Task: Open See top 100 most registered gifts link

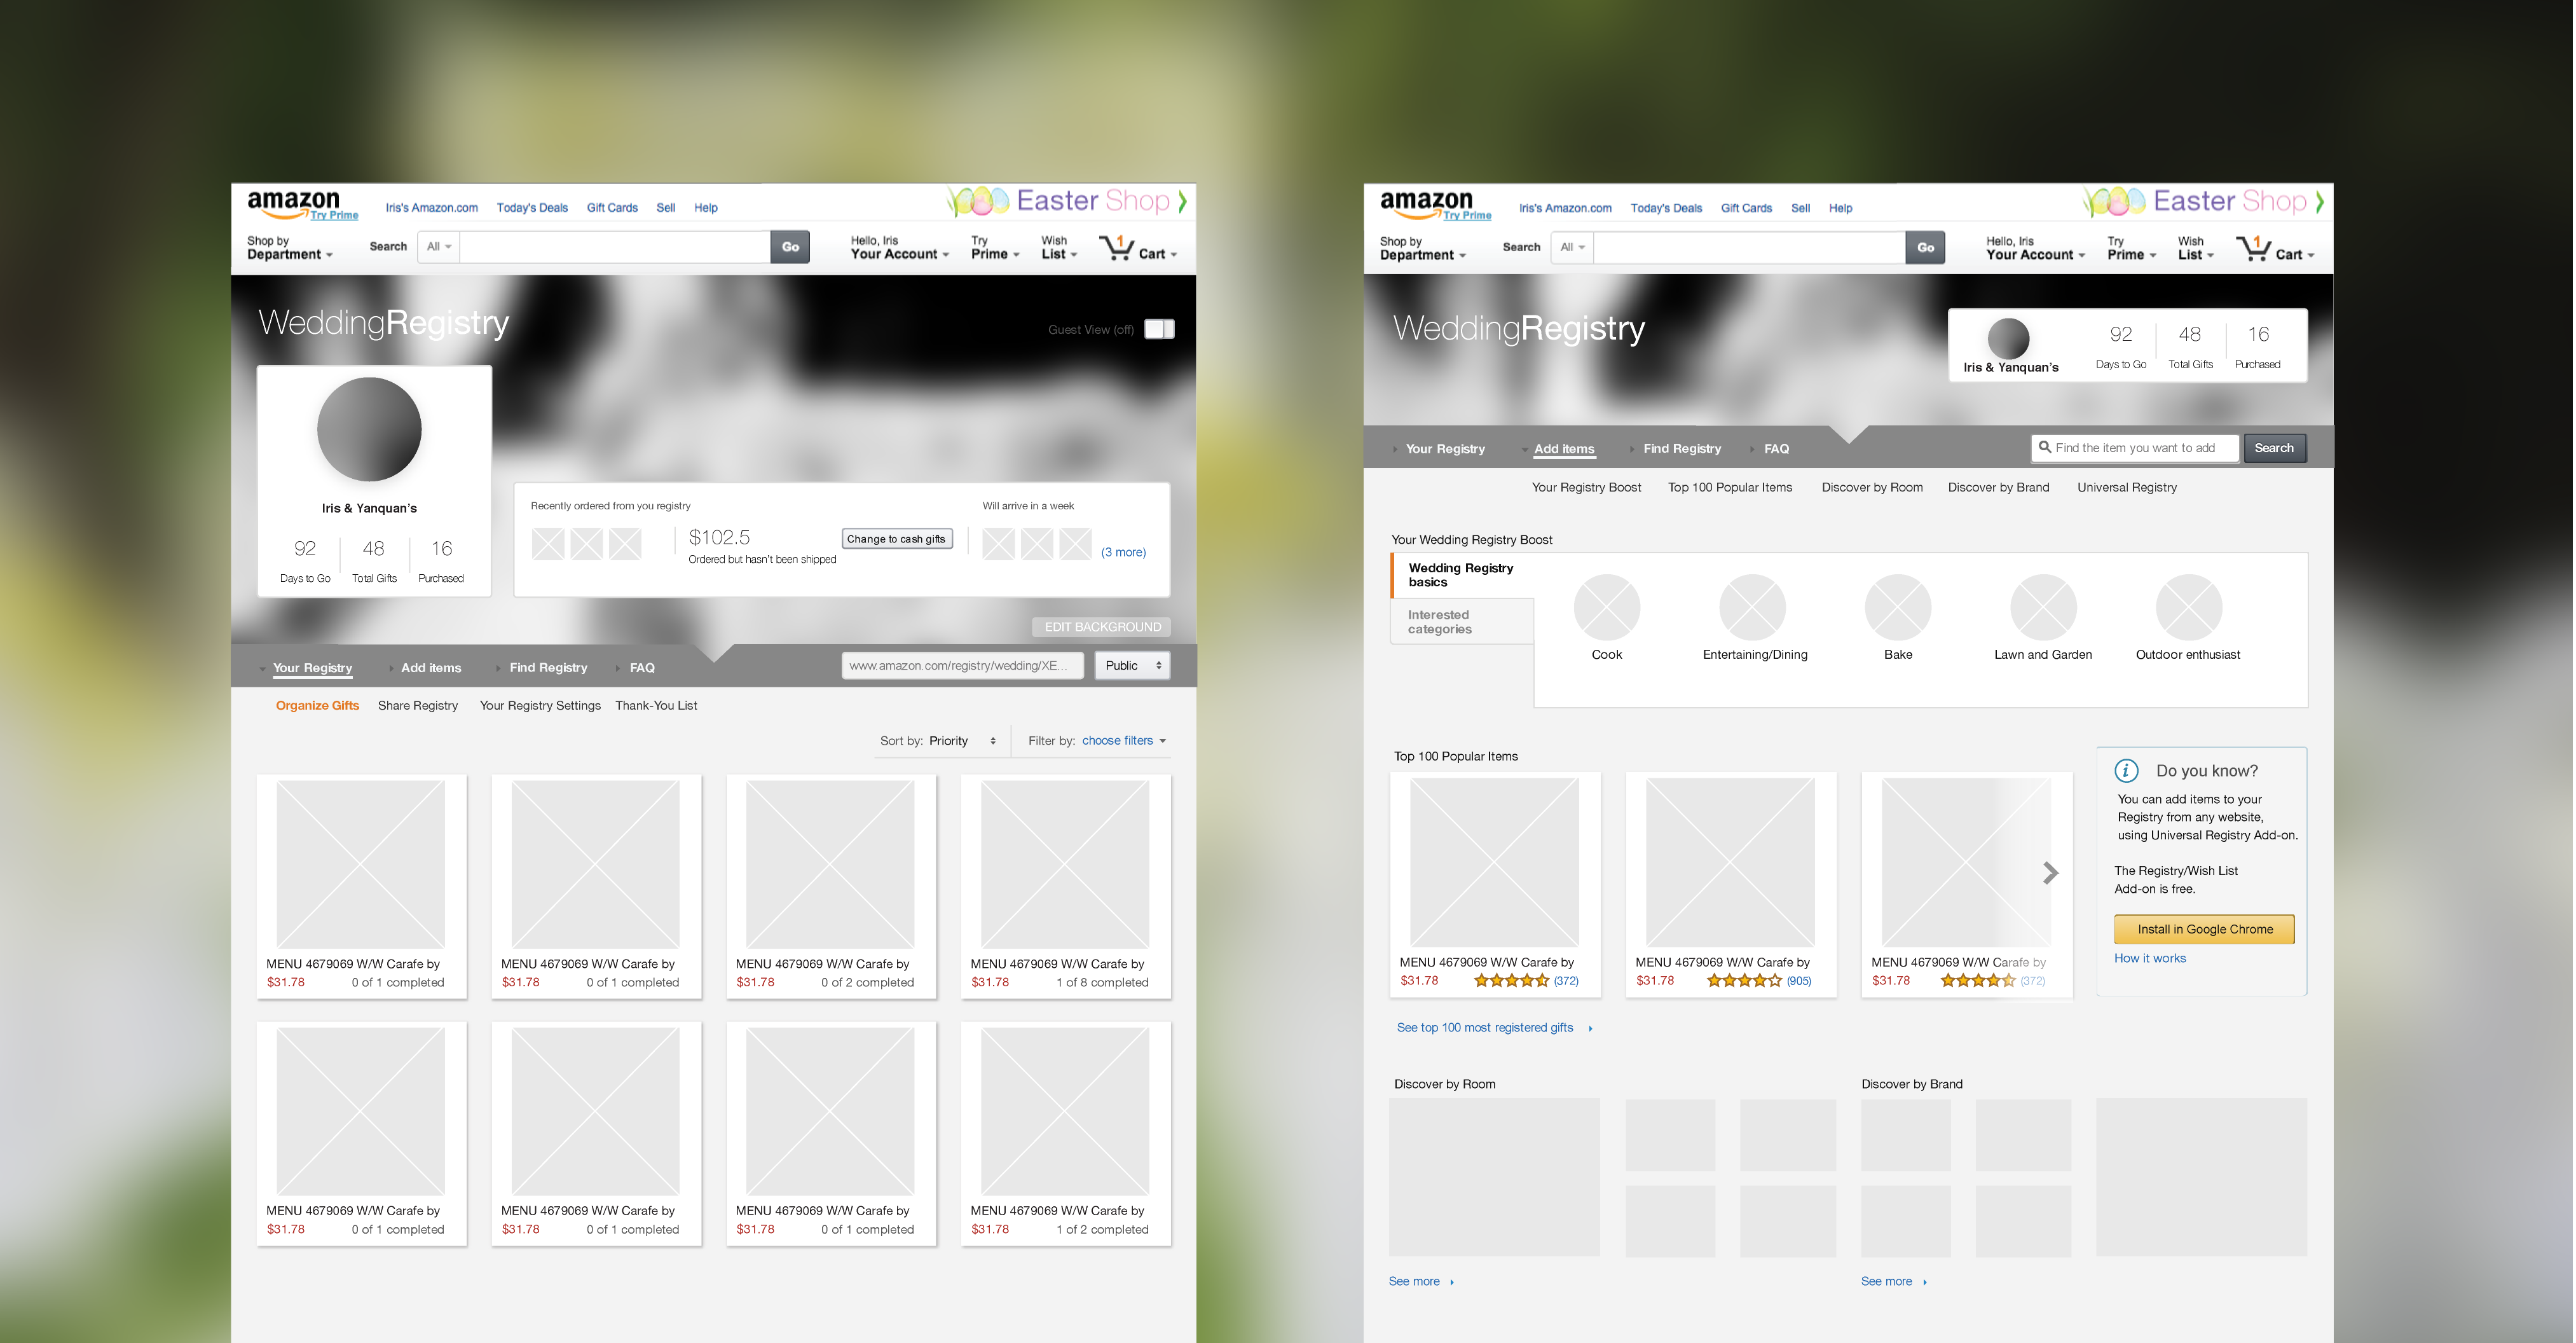Action: click(x=1484, y=1028)
